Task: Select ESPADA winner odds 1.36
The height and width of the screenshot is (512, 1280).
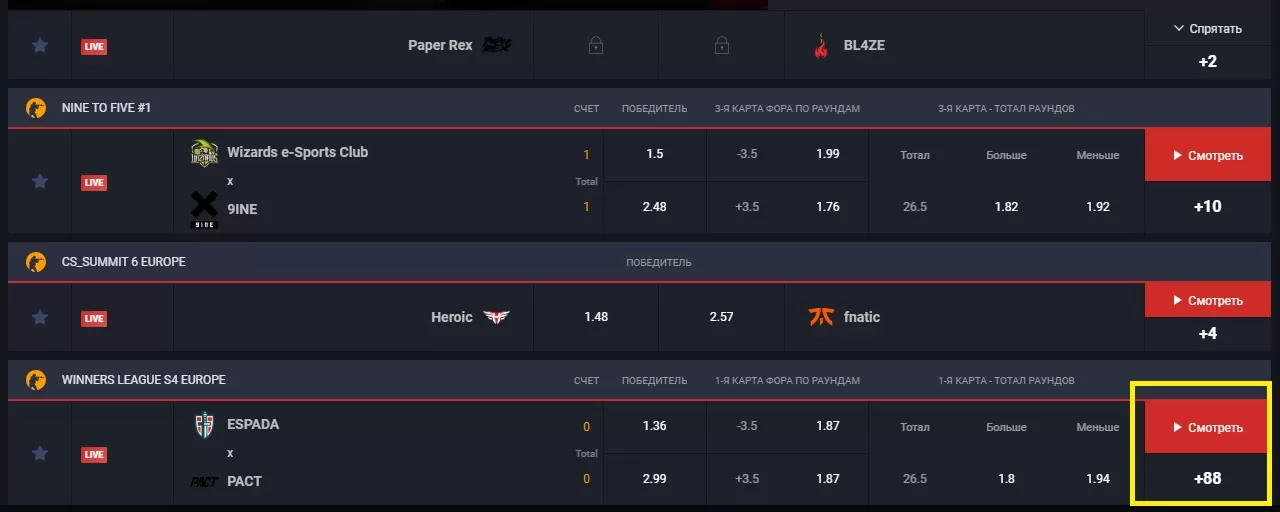Action: [x=655, y=425]
